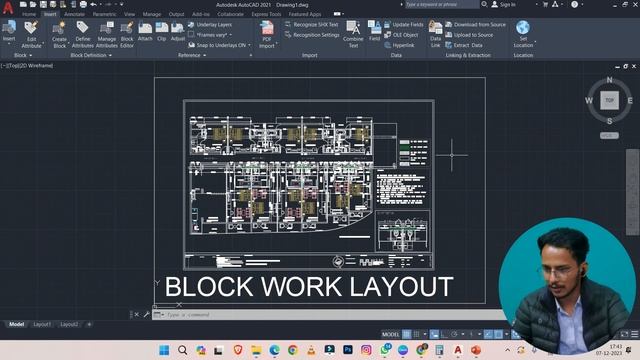Click the Undo arrow in quick access toolbar
640x360 pixels.
93,4
